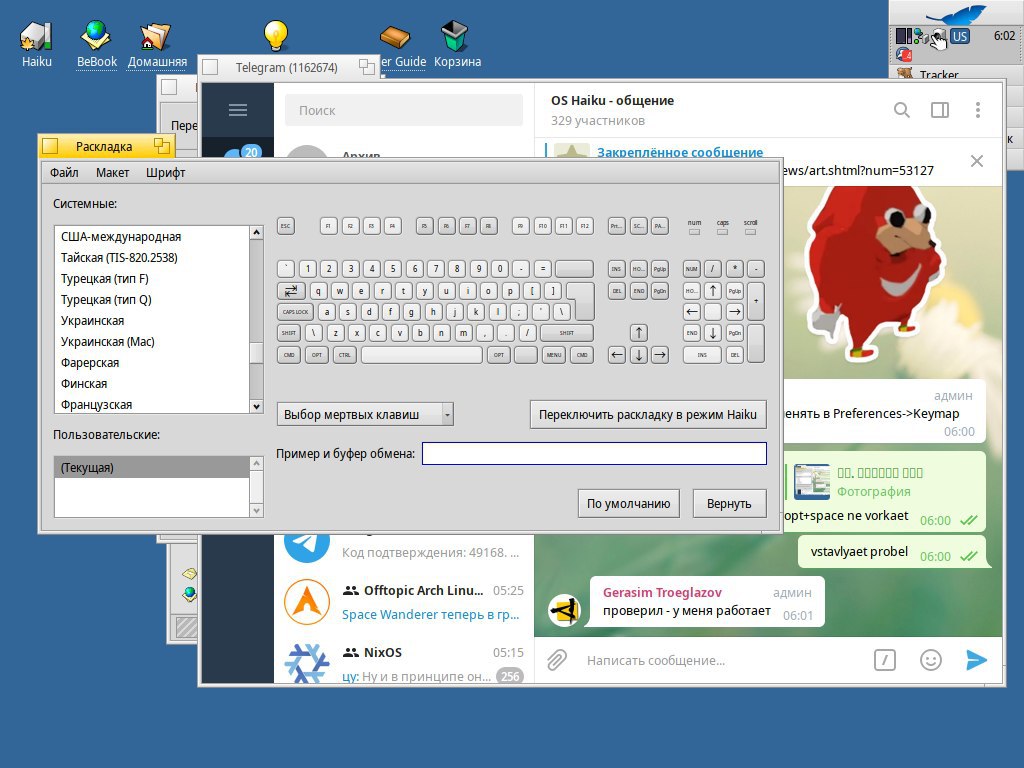Viewport: 1024px width, 768px height.
Task: Click the CTRL key on layout
Action: click(x=345, y=355)
